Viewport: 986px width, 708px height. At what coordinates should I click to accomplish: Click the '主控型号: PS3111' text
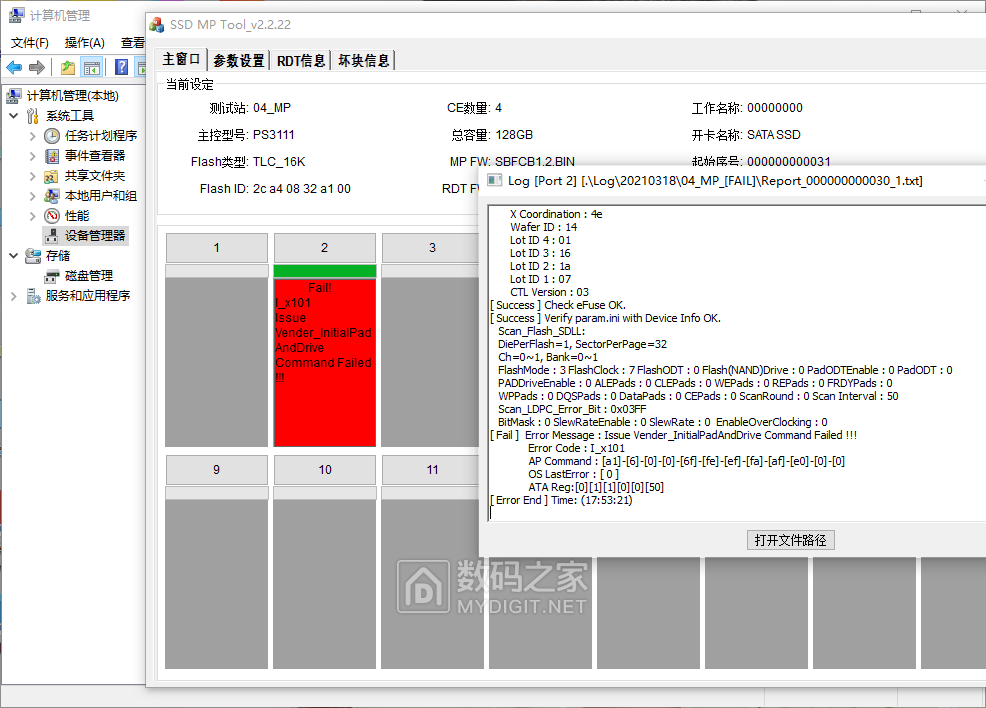[246, 135]
